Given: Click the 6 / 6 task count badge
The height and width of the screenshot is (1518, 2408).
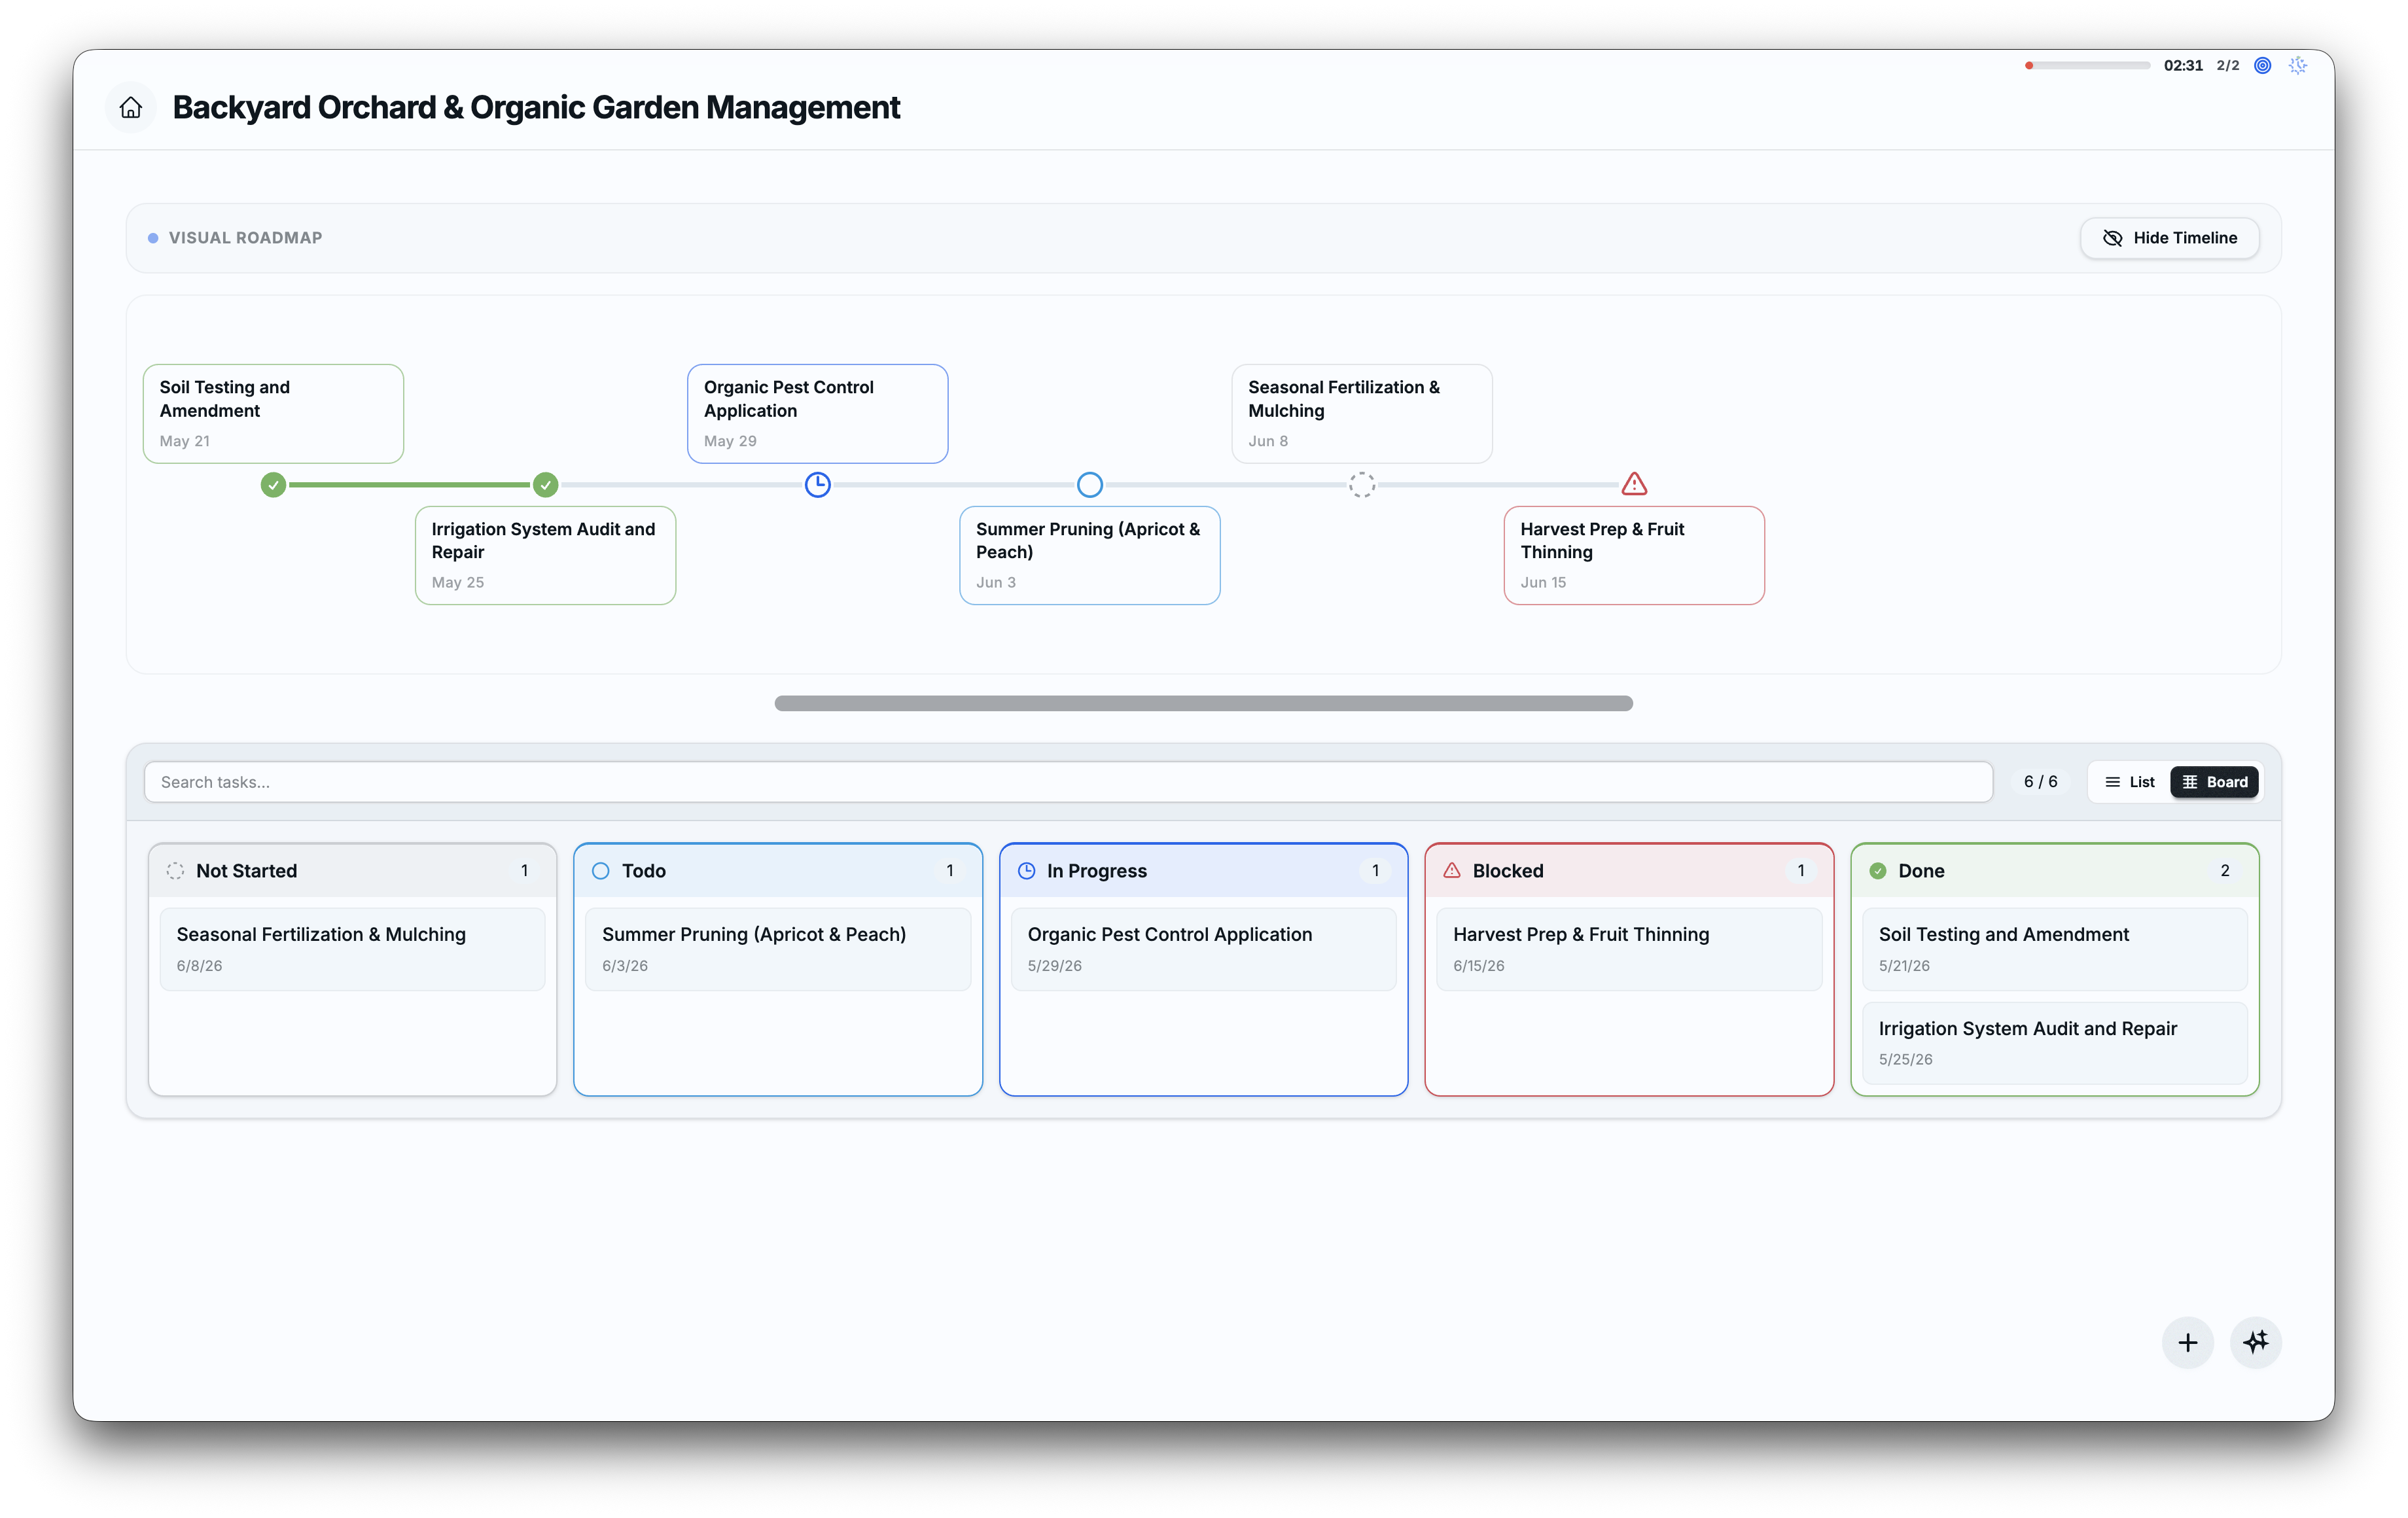Looking at the screenshot, I should click(2040, 782).
